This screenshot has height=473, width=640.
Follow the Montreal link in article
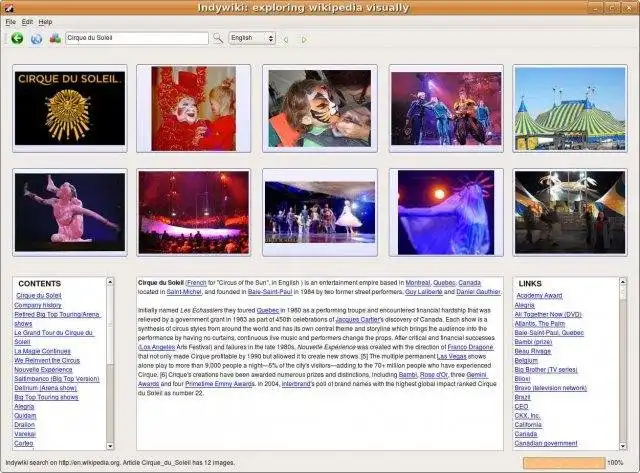(x=418, y=283)
